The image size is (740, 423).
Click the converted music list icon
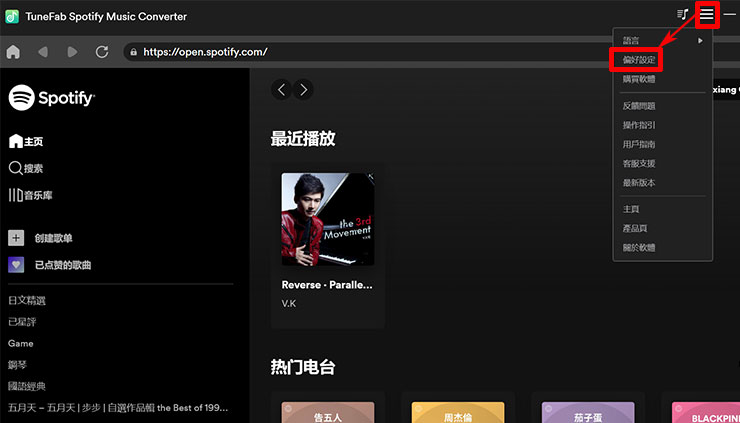[x=683, y=15]
